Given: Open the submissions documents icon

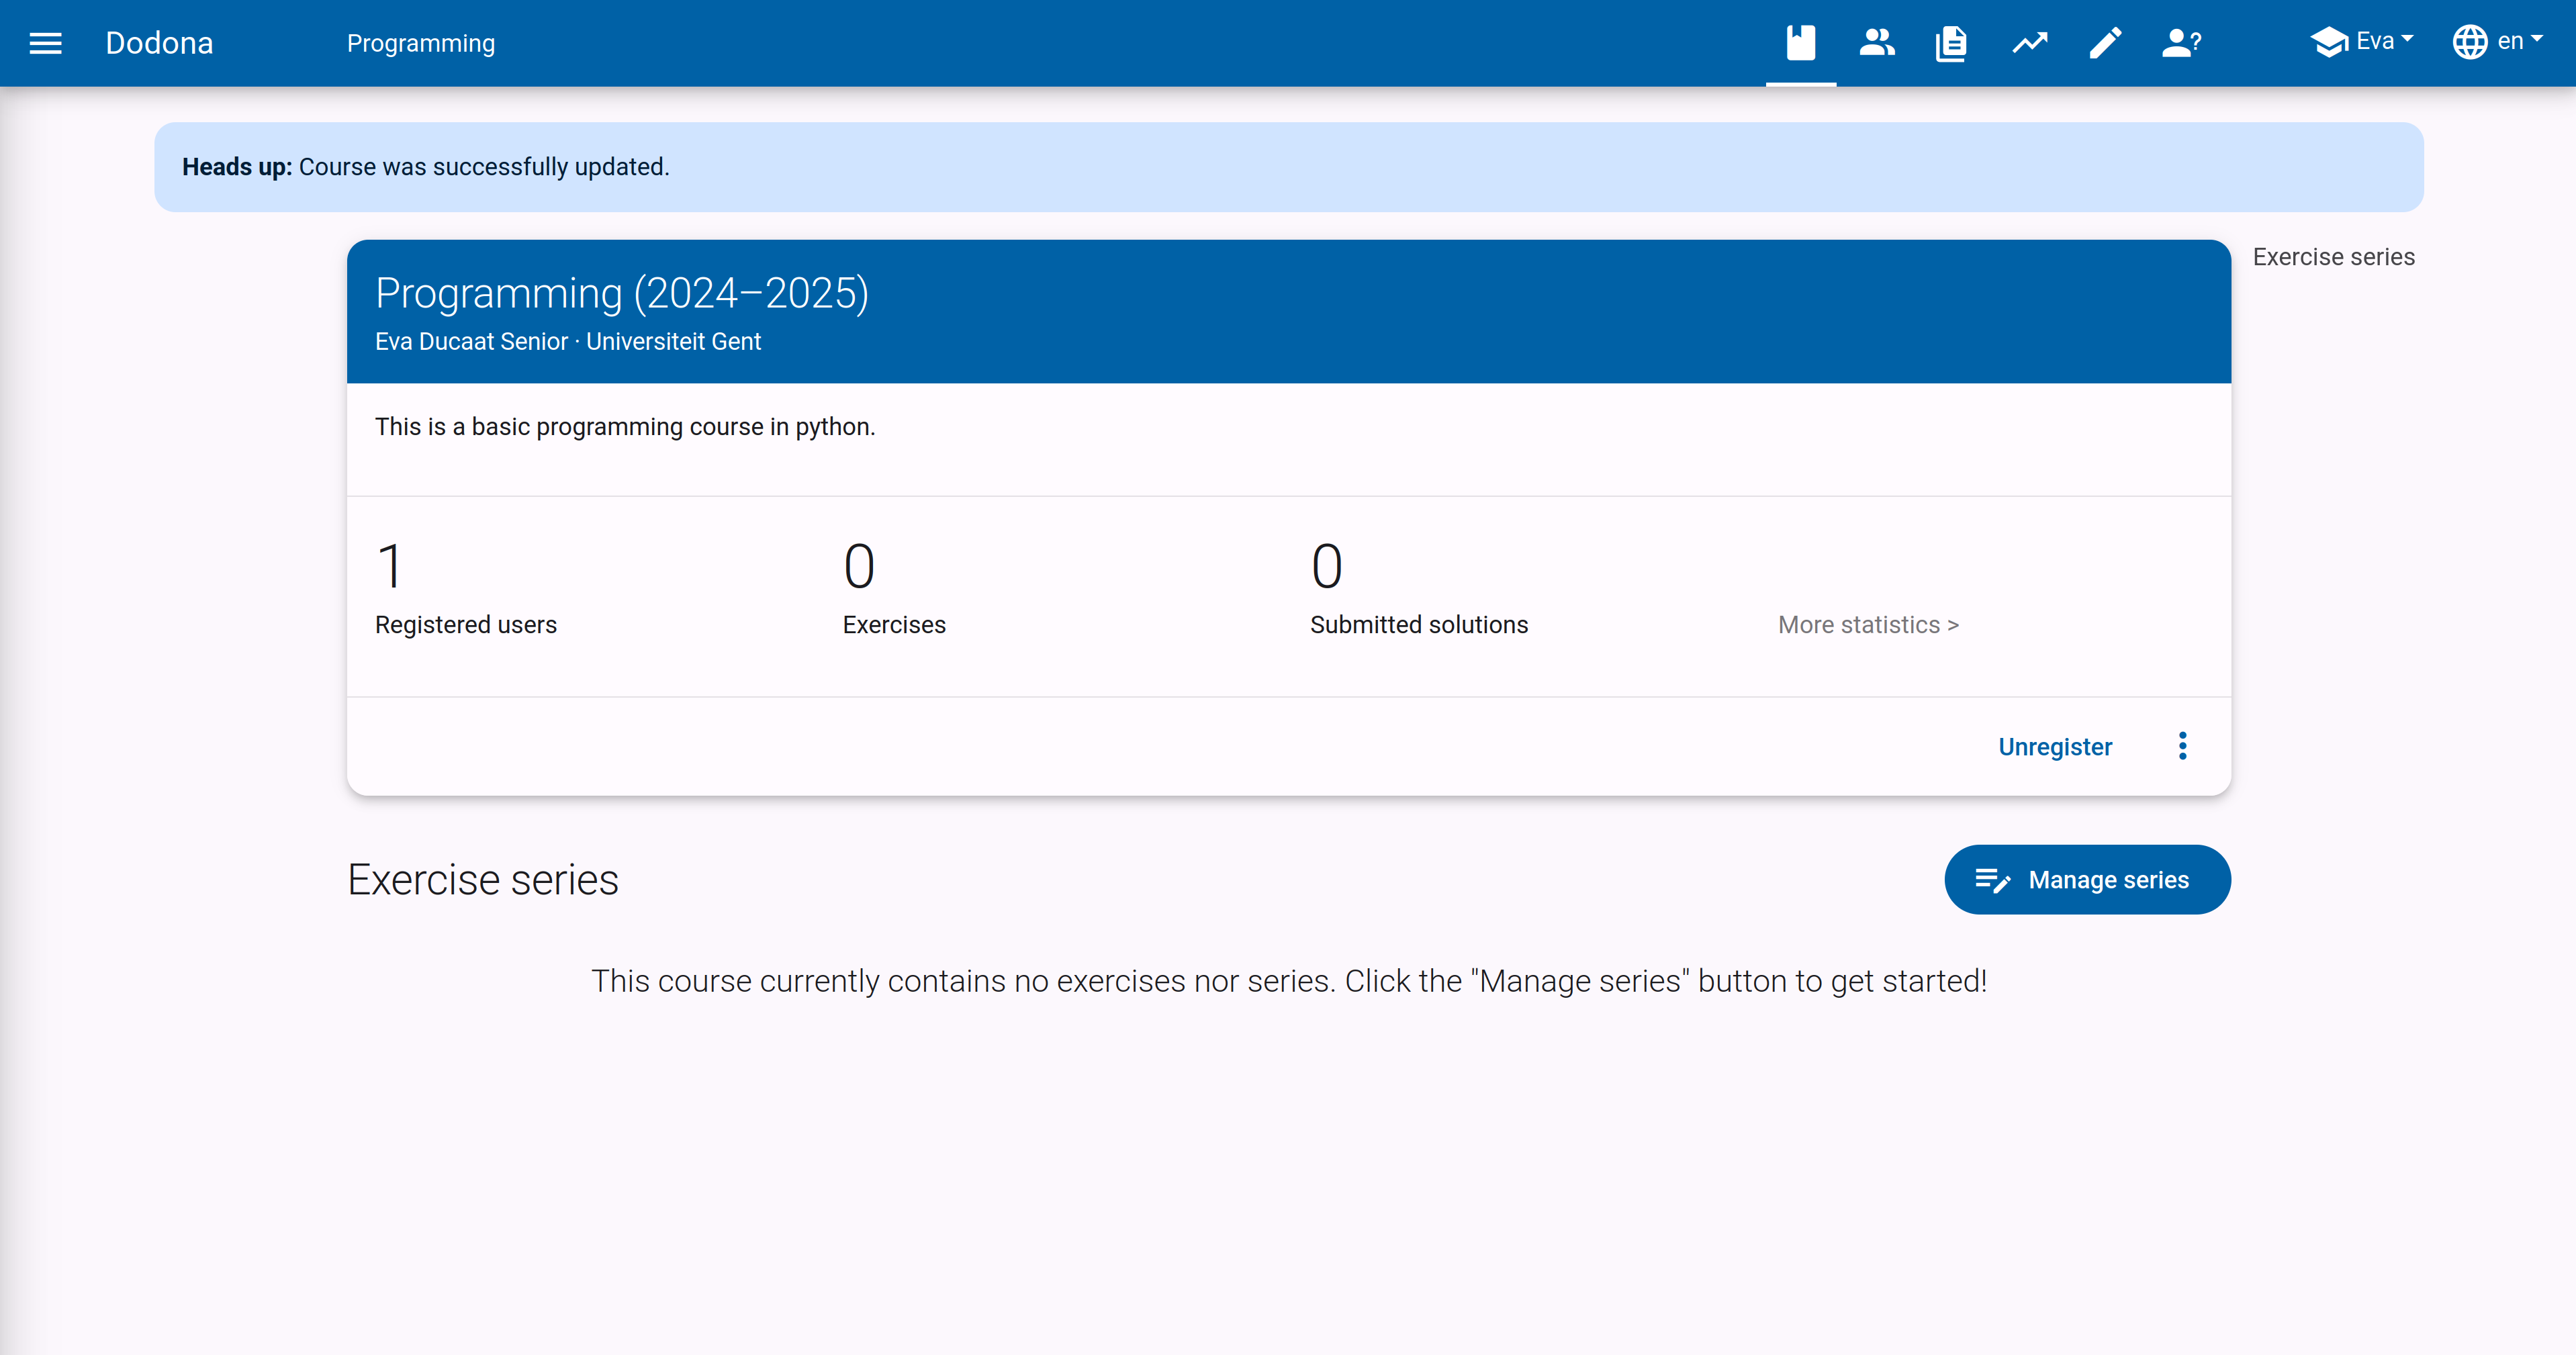Looking at the screenshot, I should tap(1951, 43).
